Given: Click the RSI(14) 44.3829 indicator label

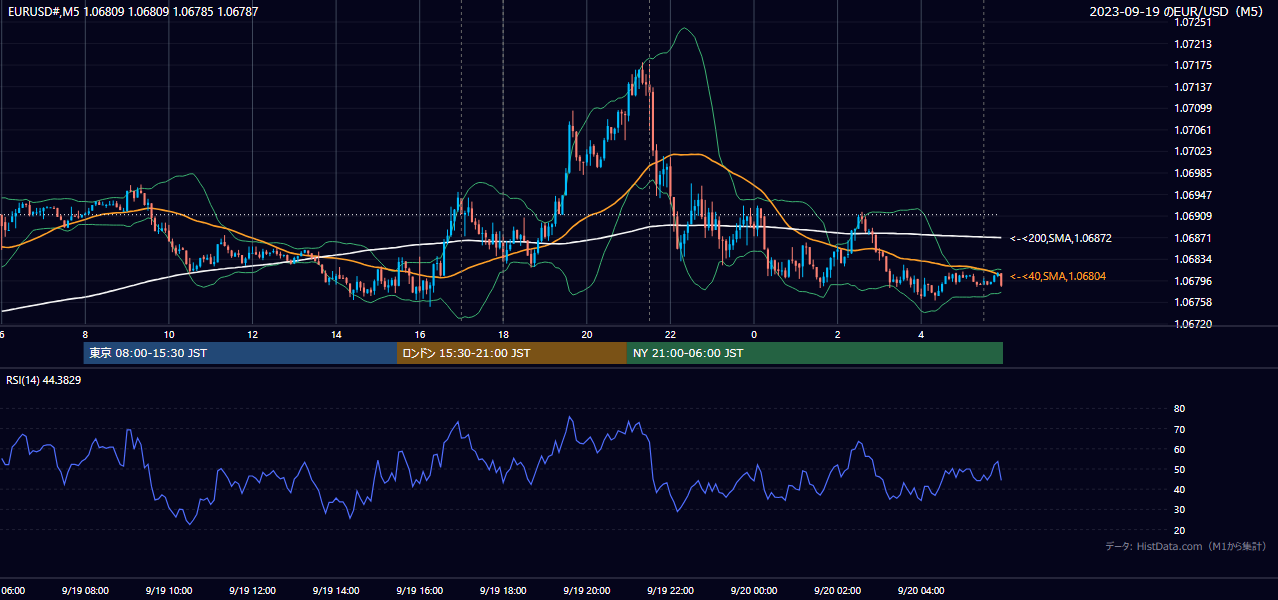Looking at the screenshot, I should click(x=44, y=380).
